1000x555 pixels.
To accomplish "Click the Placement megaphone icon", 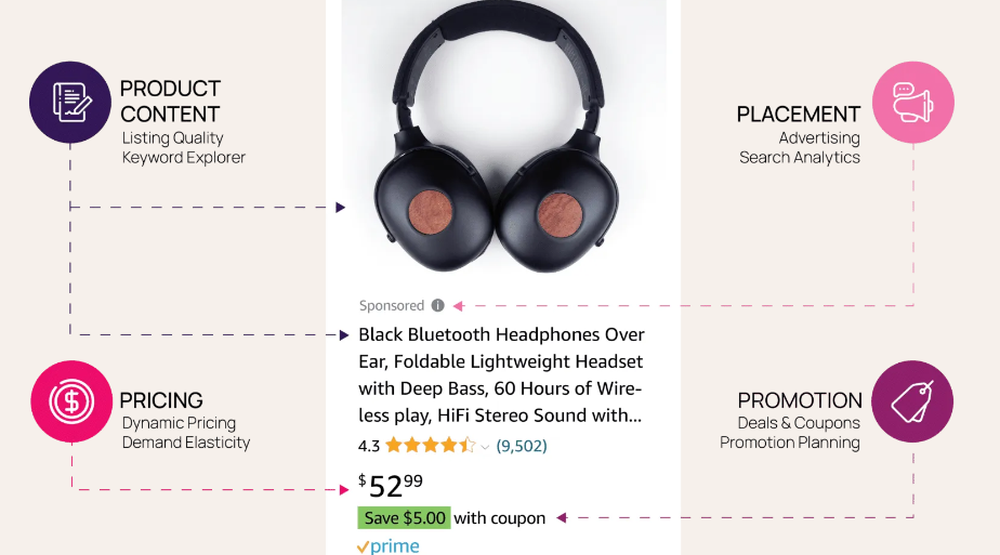I will pos(913,102).
